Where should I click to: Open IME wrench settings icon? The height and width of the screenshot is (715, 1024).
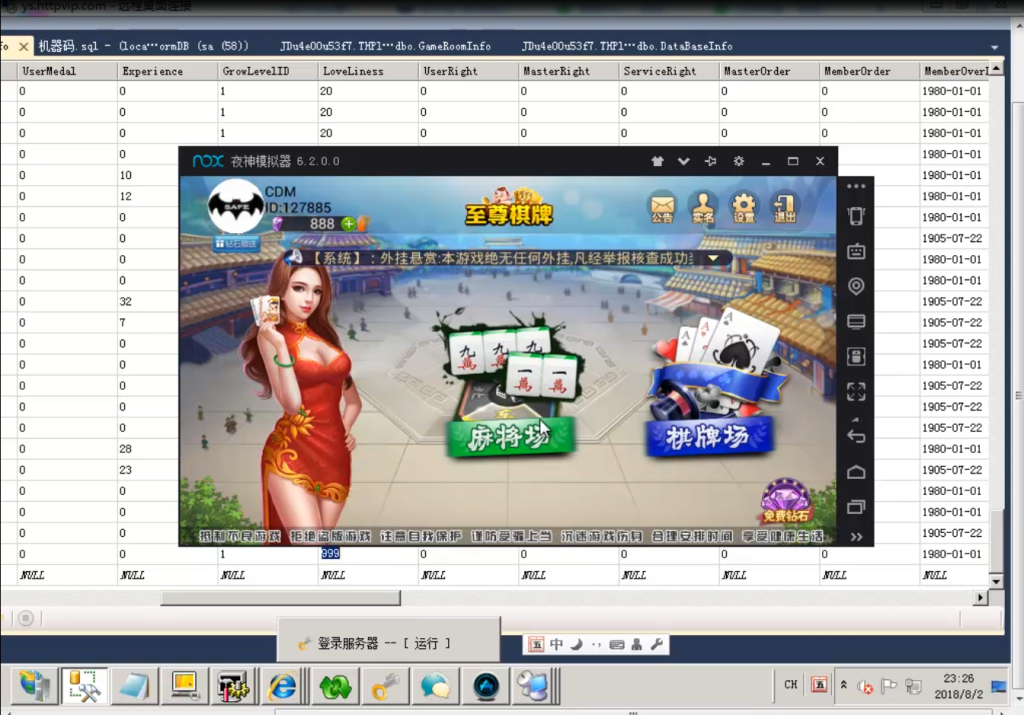(x=657, y=644)
